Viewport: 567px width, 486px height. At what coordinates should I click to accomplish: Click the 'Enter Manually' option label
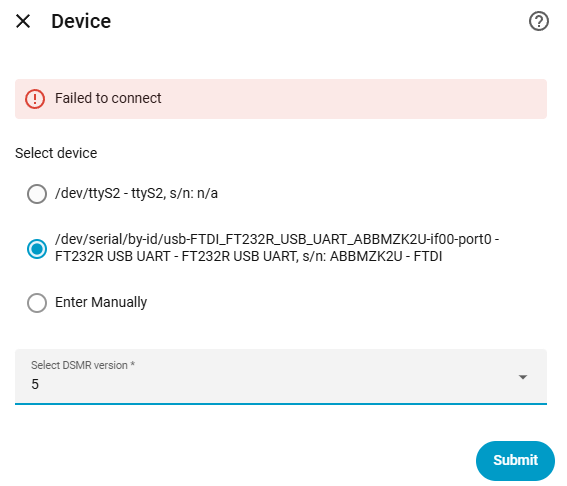point(101,302)
